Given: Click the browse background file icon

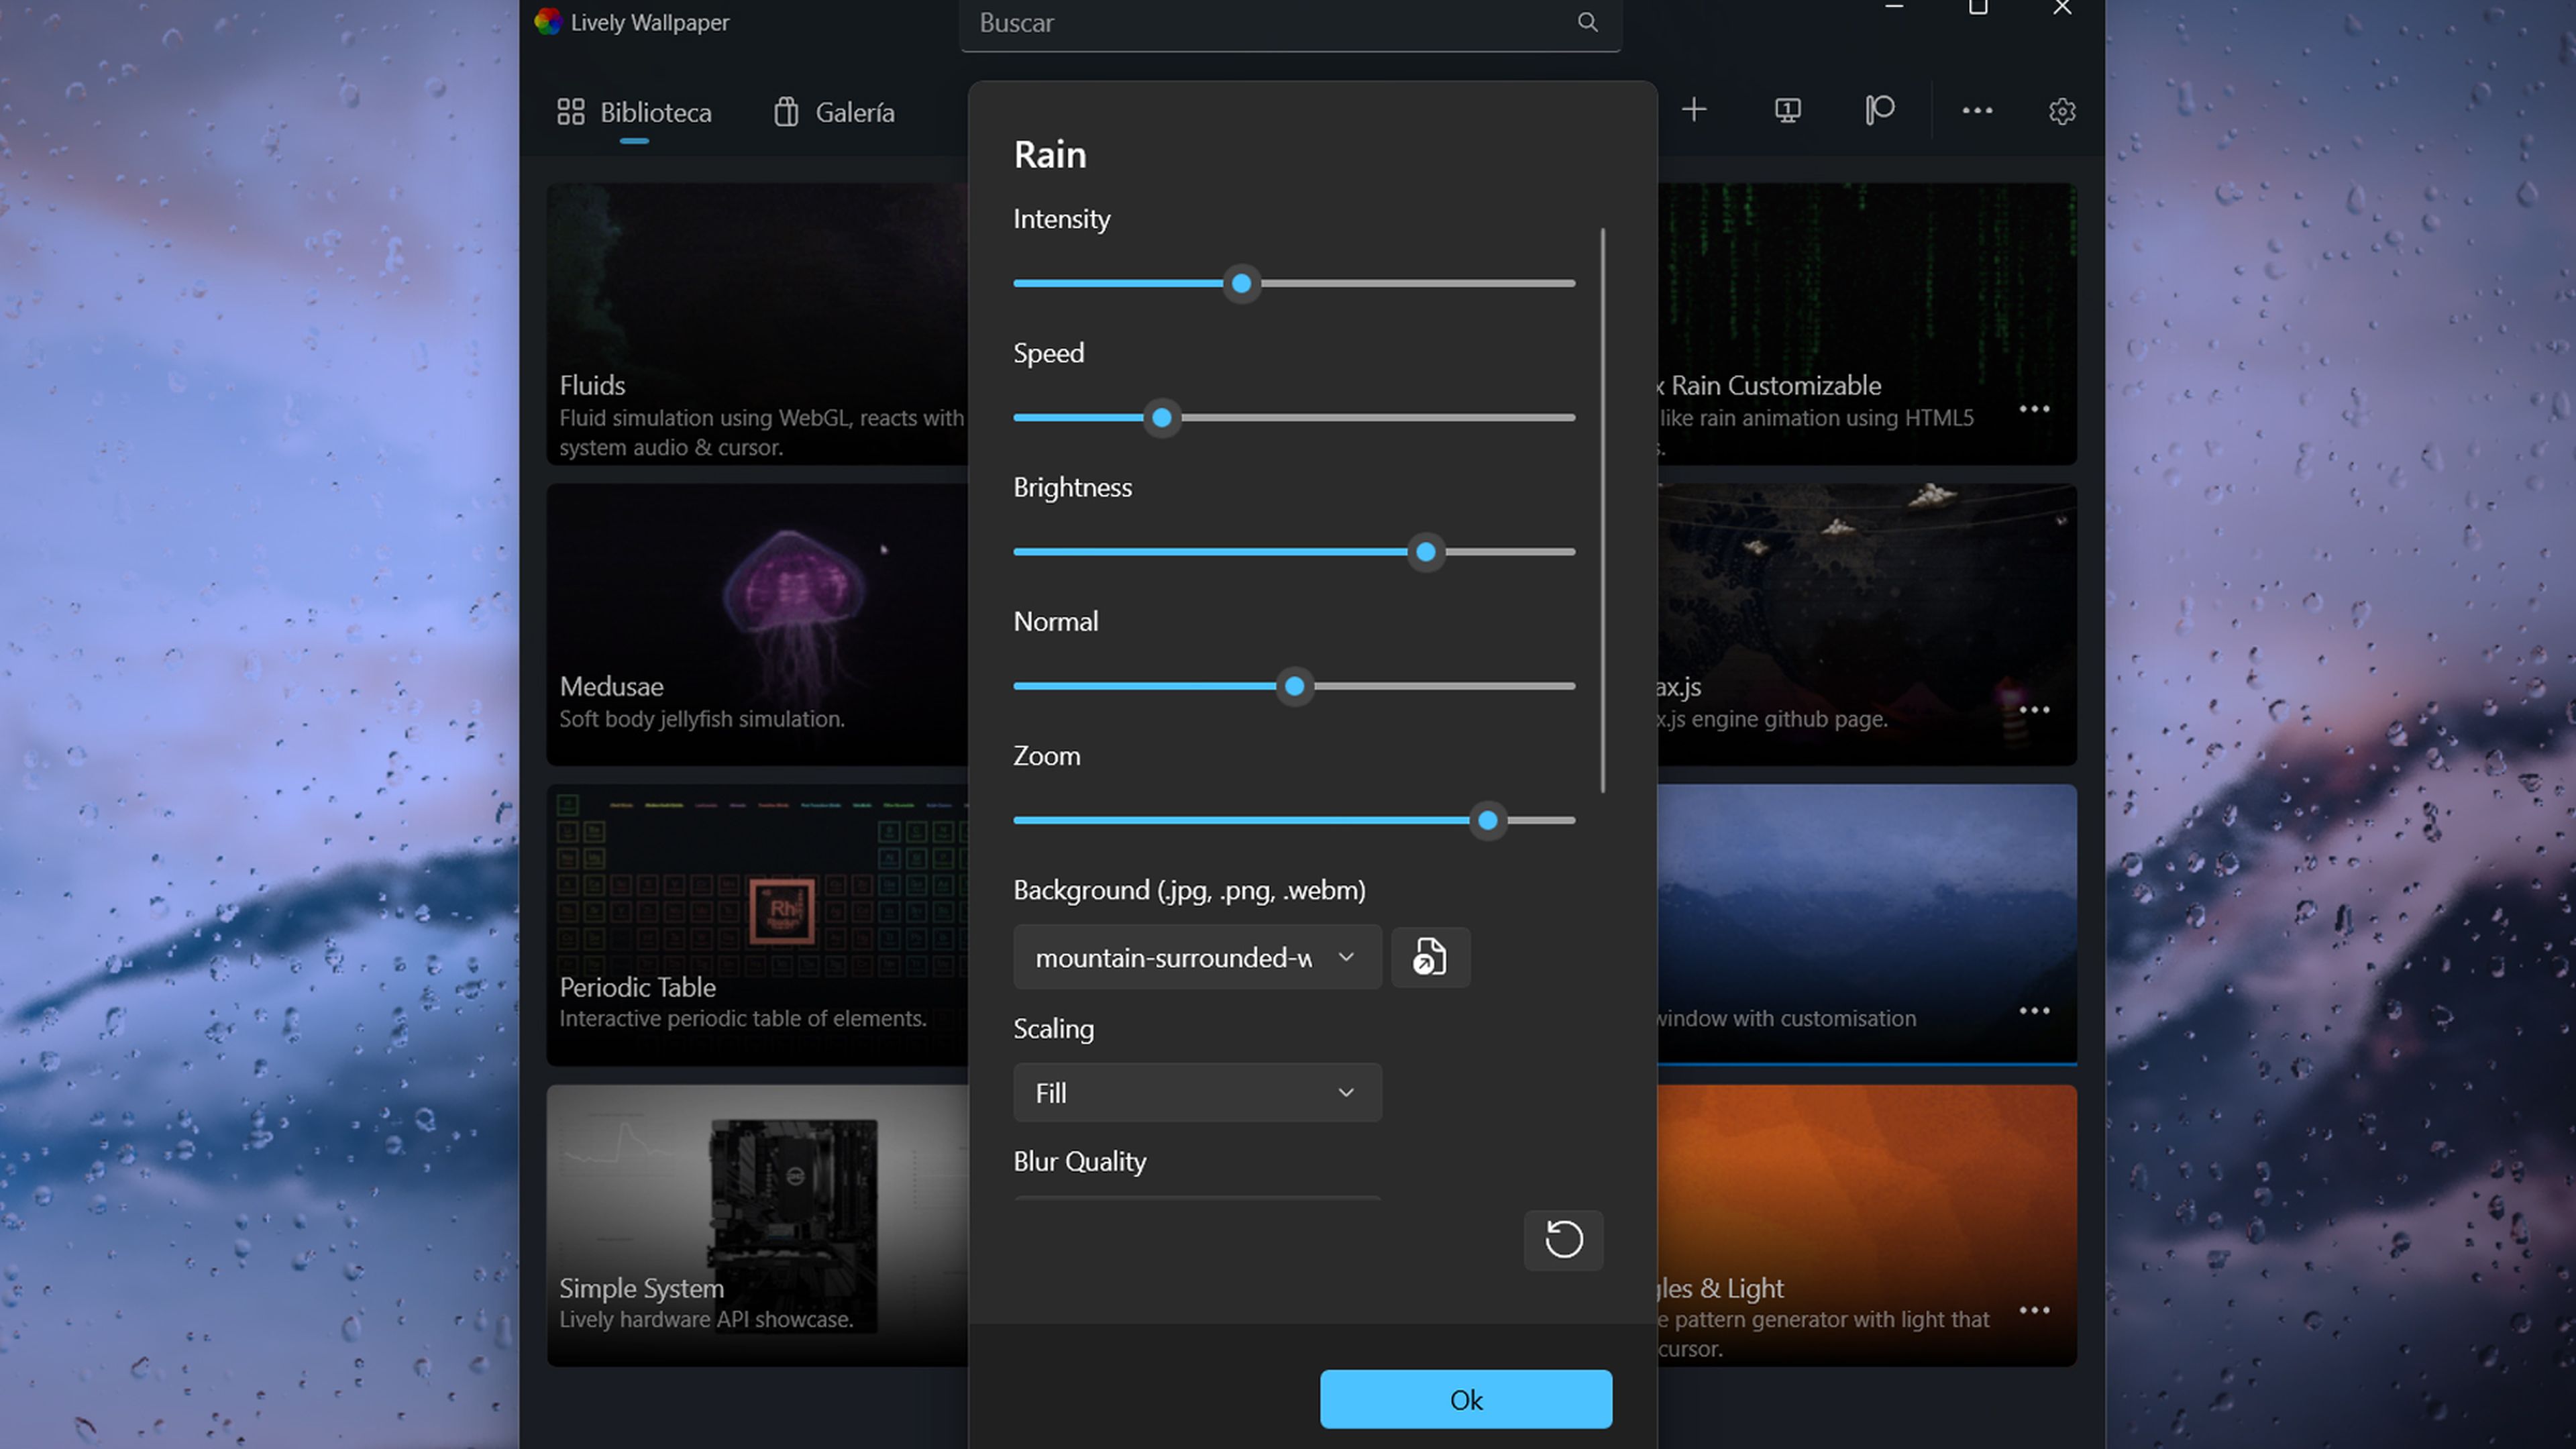Looking at the screenshot, I should point(1430,957).
